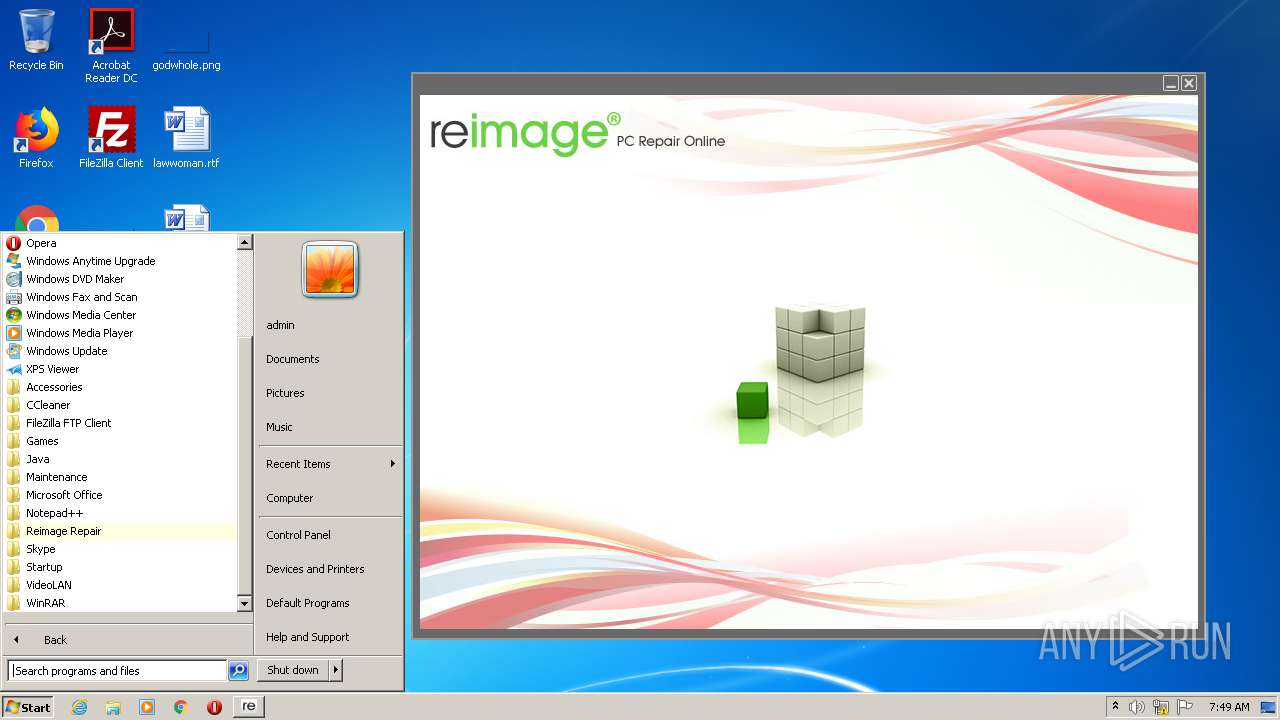Viewport: 1280px width, 720px height.
Task: Open Windows Explorer from taskbar
Action: pos(113,707)
